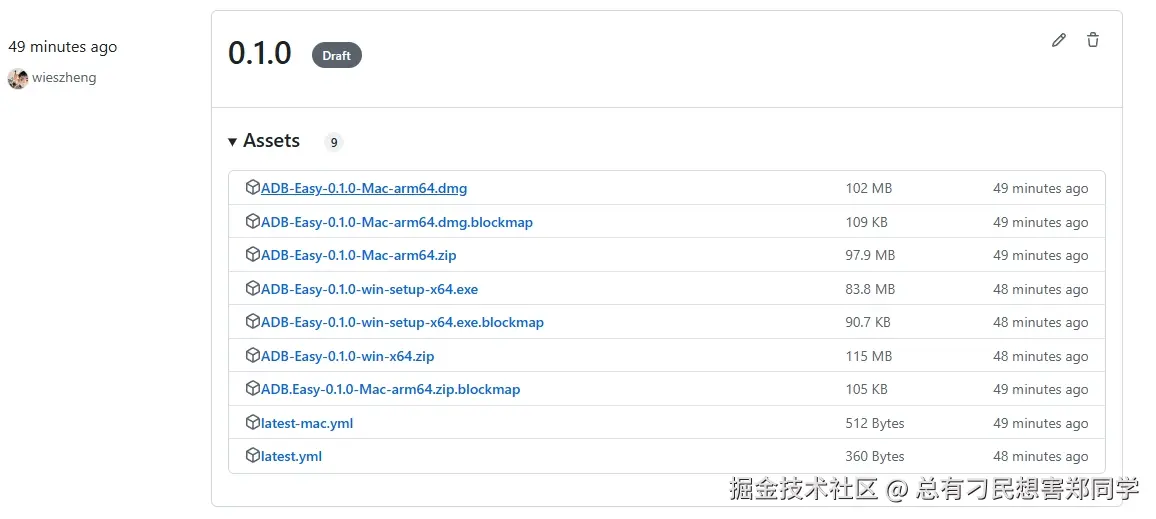This screenshot has height=519, width=1156.
Task: Click the 512 Bytes file size
Action: point(875,423)
